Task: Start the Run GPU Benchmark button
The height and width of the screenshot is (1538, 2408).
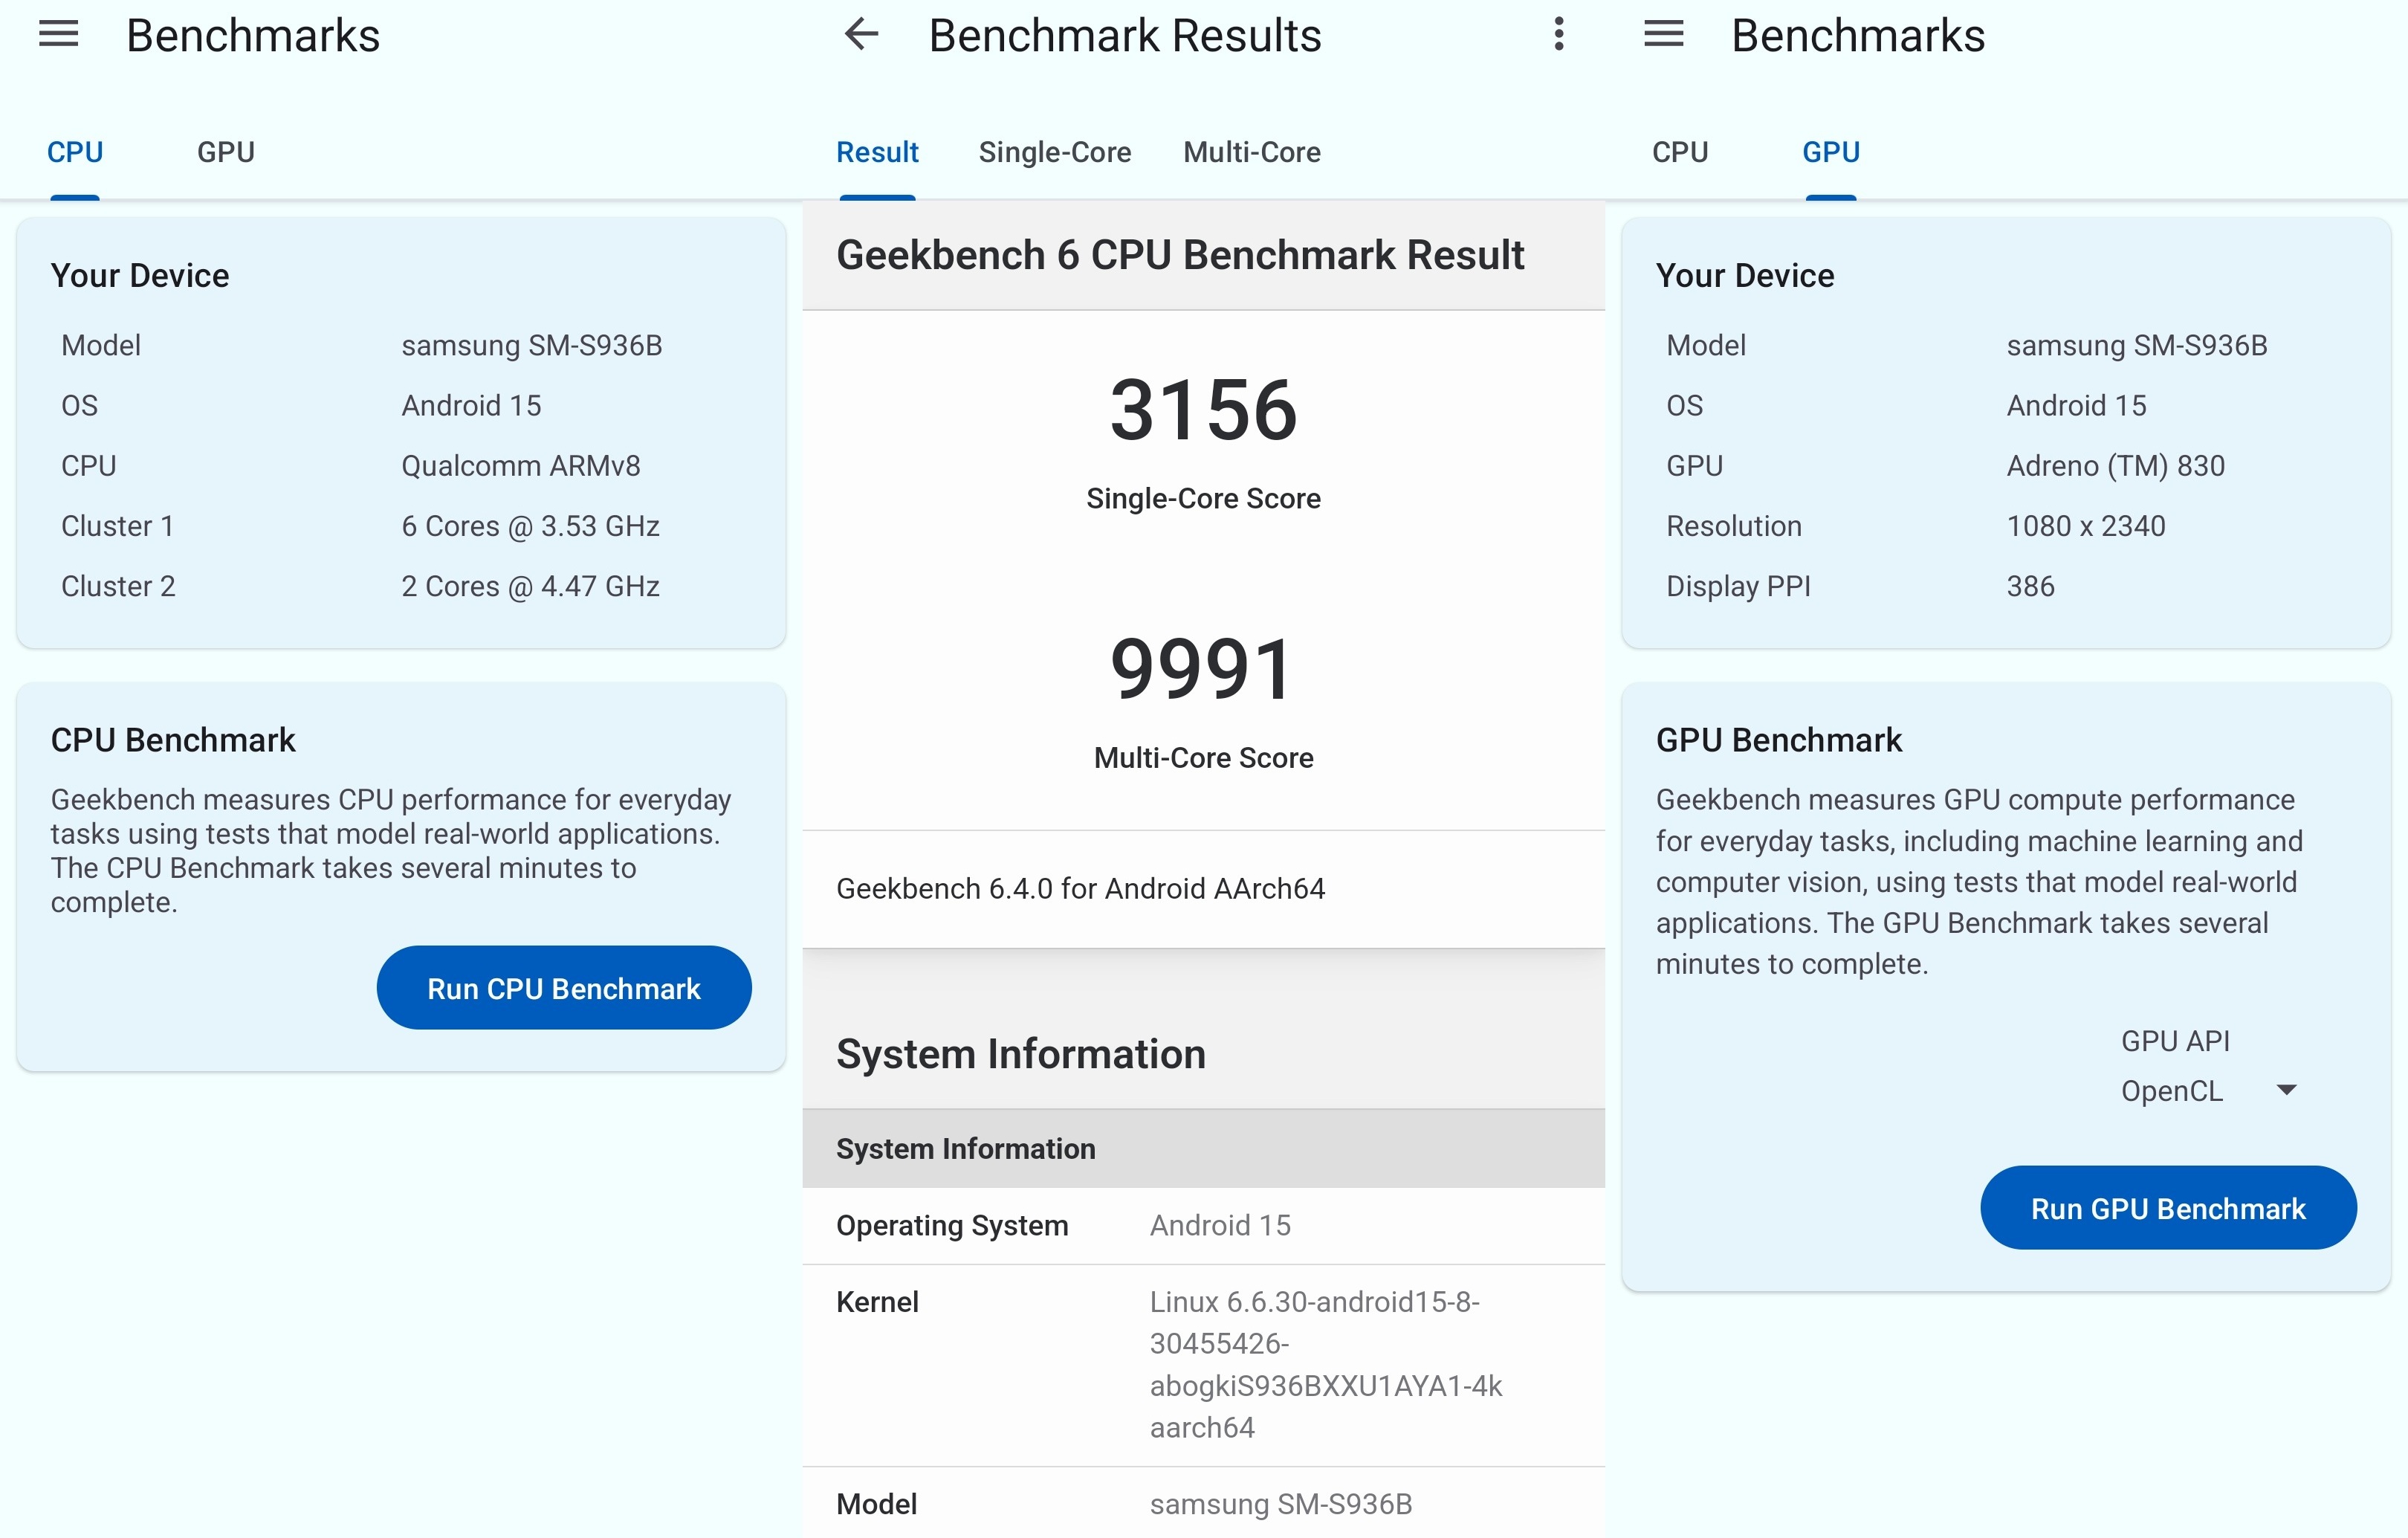Action: (2168, 1208)
